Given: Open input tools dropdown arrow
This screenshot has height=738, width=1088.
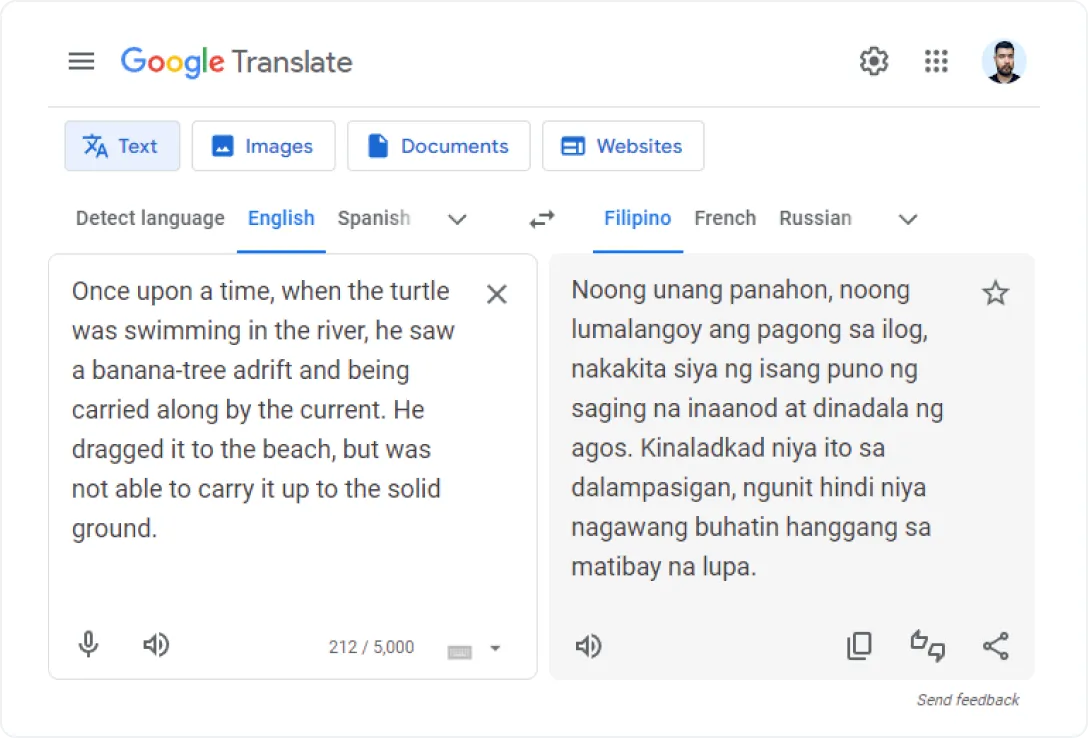Looking at the screenshot, I should tap(495, 649).
